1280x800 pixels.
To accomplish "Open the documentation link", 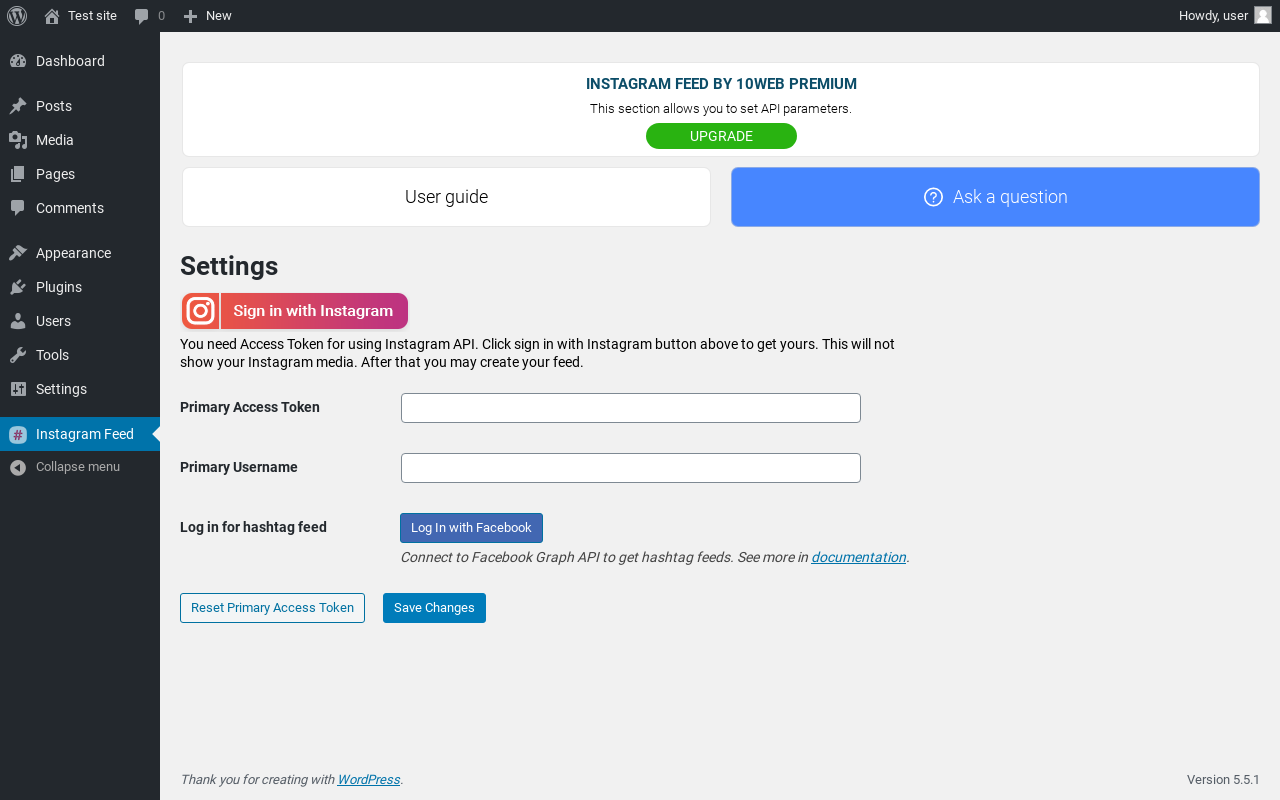I will click(859, 557).
